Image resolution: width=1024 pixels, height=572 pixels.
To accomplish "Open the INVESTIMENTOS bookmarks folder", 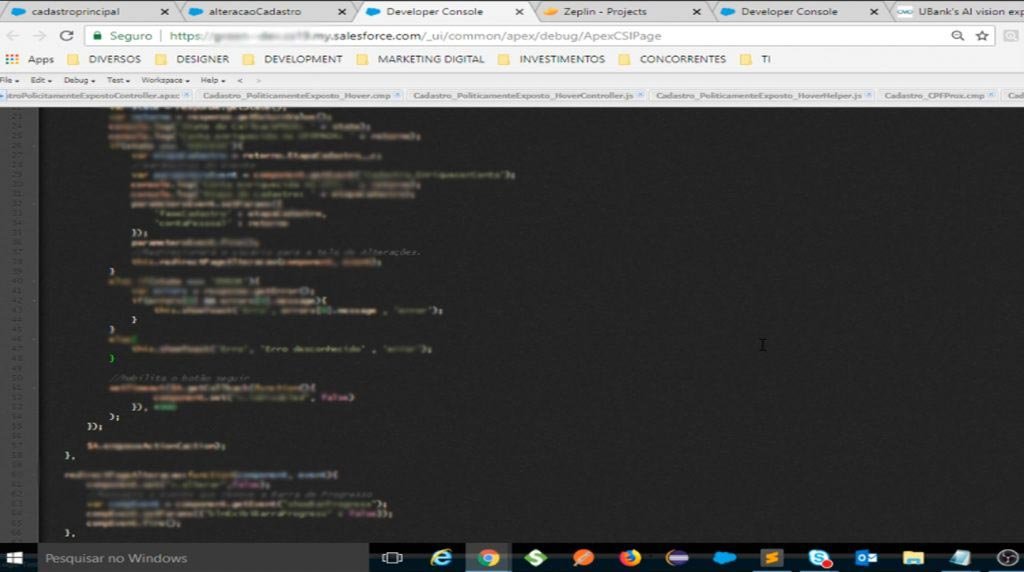I will [x=552, y=59].
